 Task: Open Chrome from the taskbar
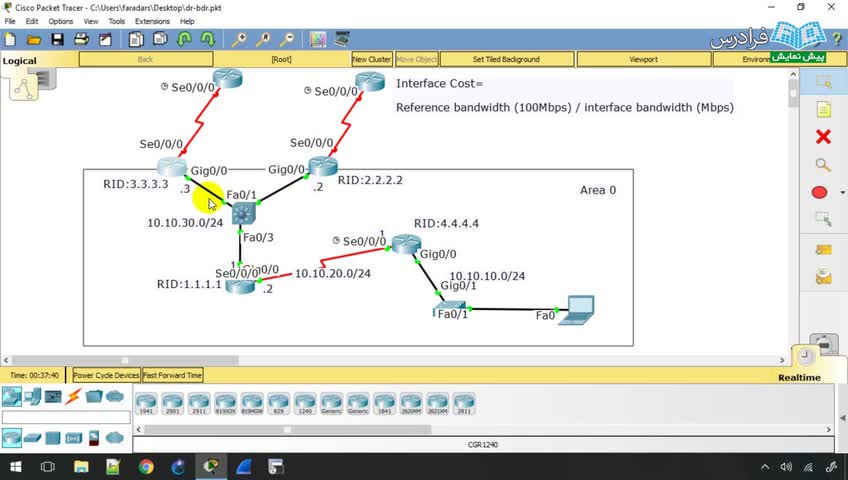[145, 466]
